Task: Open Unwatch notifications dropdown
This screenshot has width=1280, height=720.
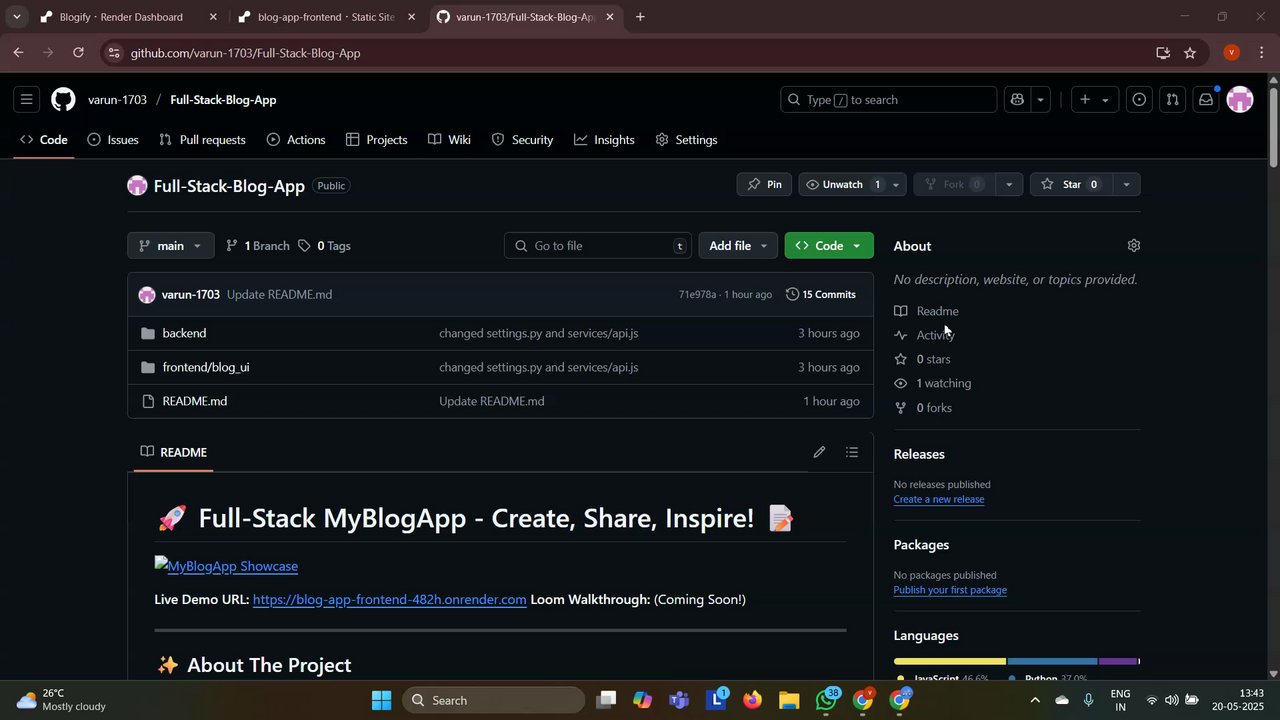Action: click(x=854, y=185)
